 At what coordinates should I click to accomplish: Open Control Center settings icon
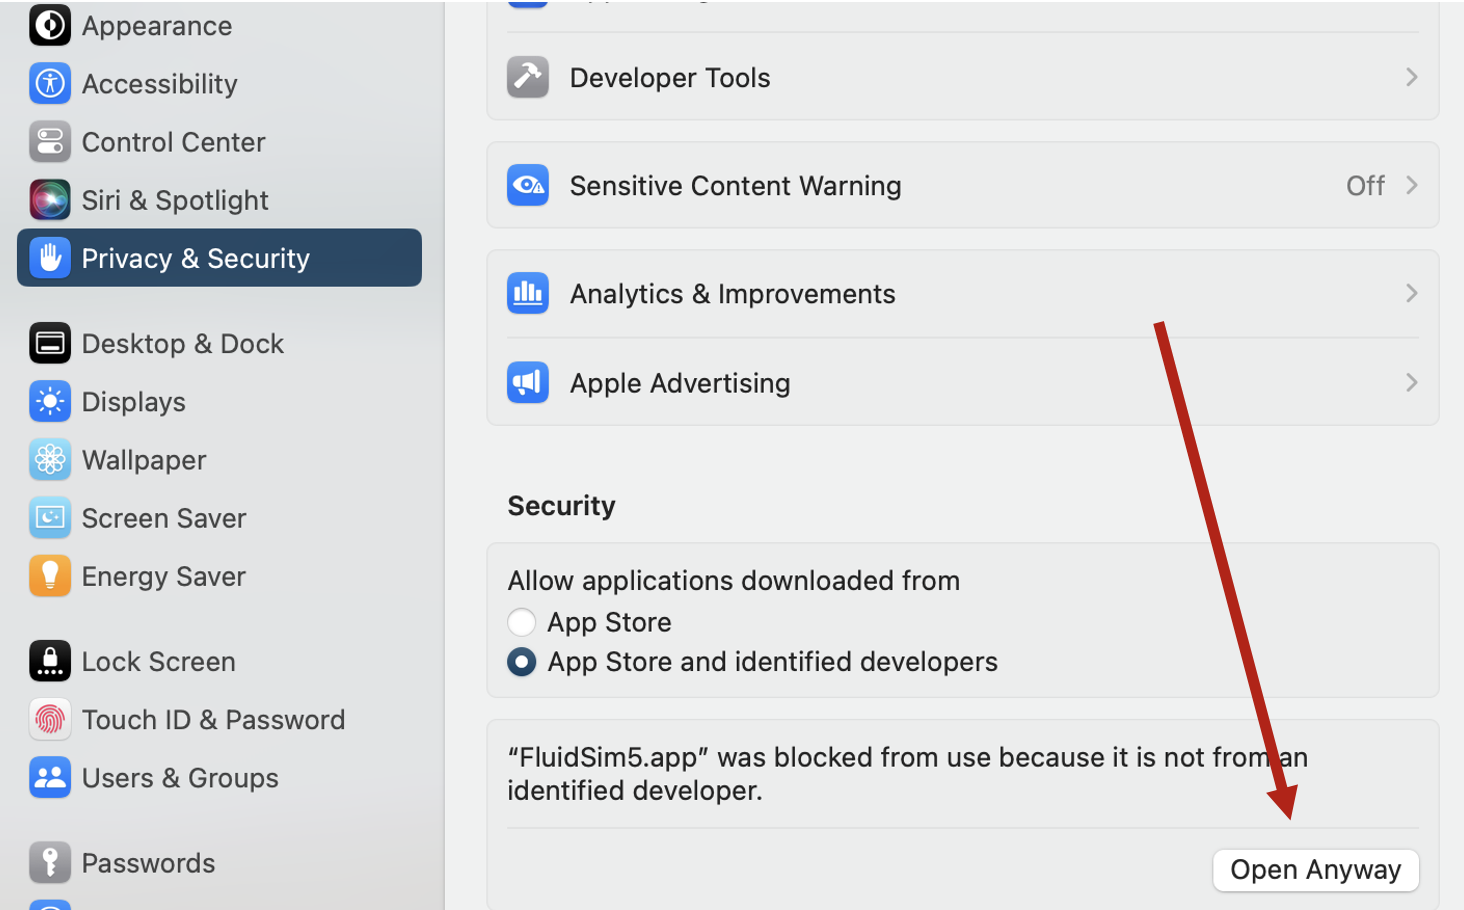(x=49, y=142)
